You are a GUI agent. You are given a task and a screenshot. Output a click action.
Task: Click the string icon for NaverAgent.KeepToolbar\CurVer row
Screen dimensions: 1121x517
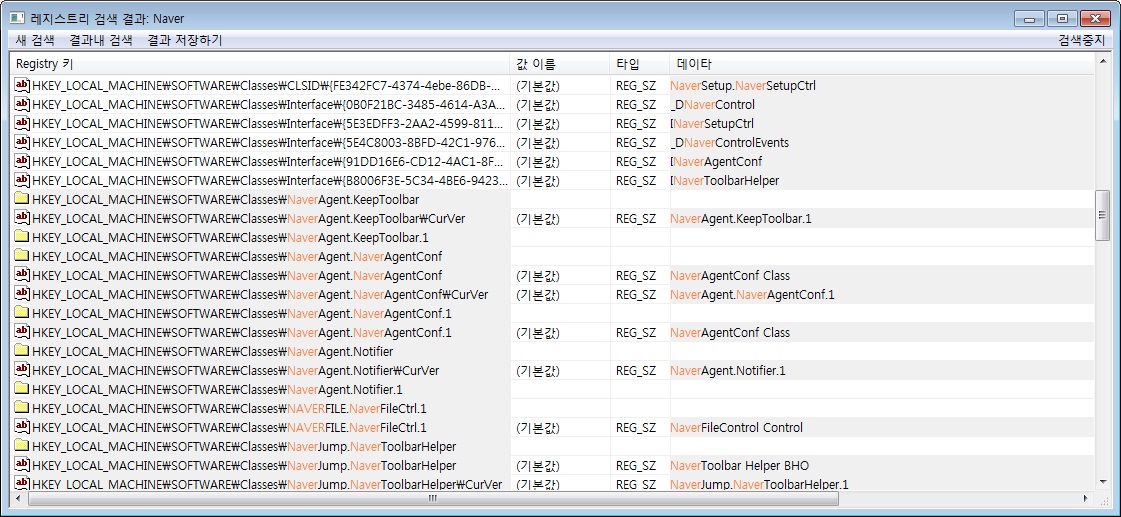click(x=21, y=219)
